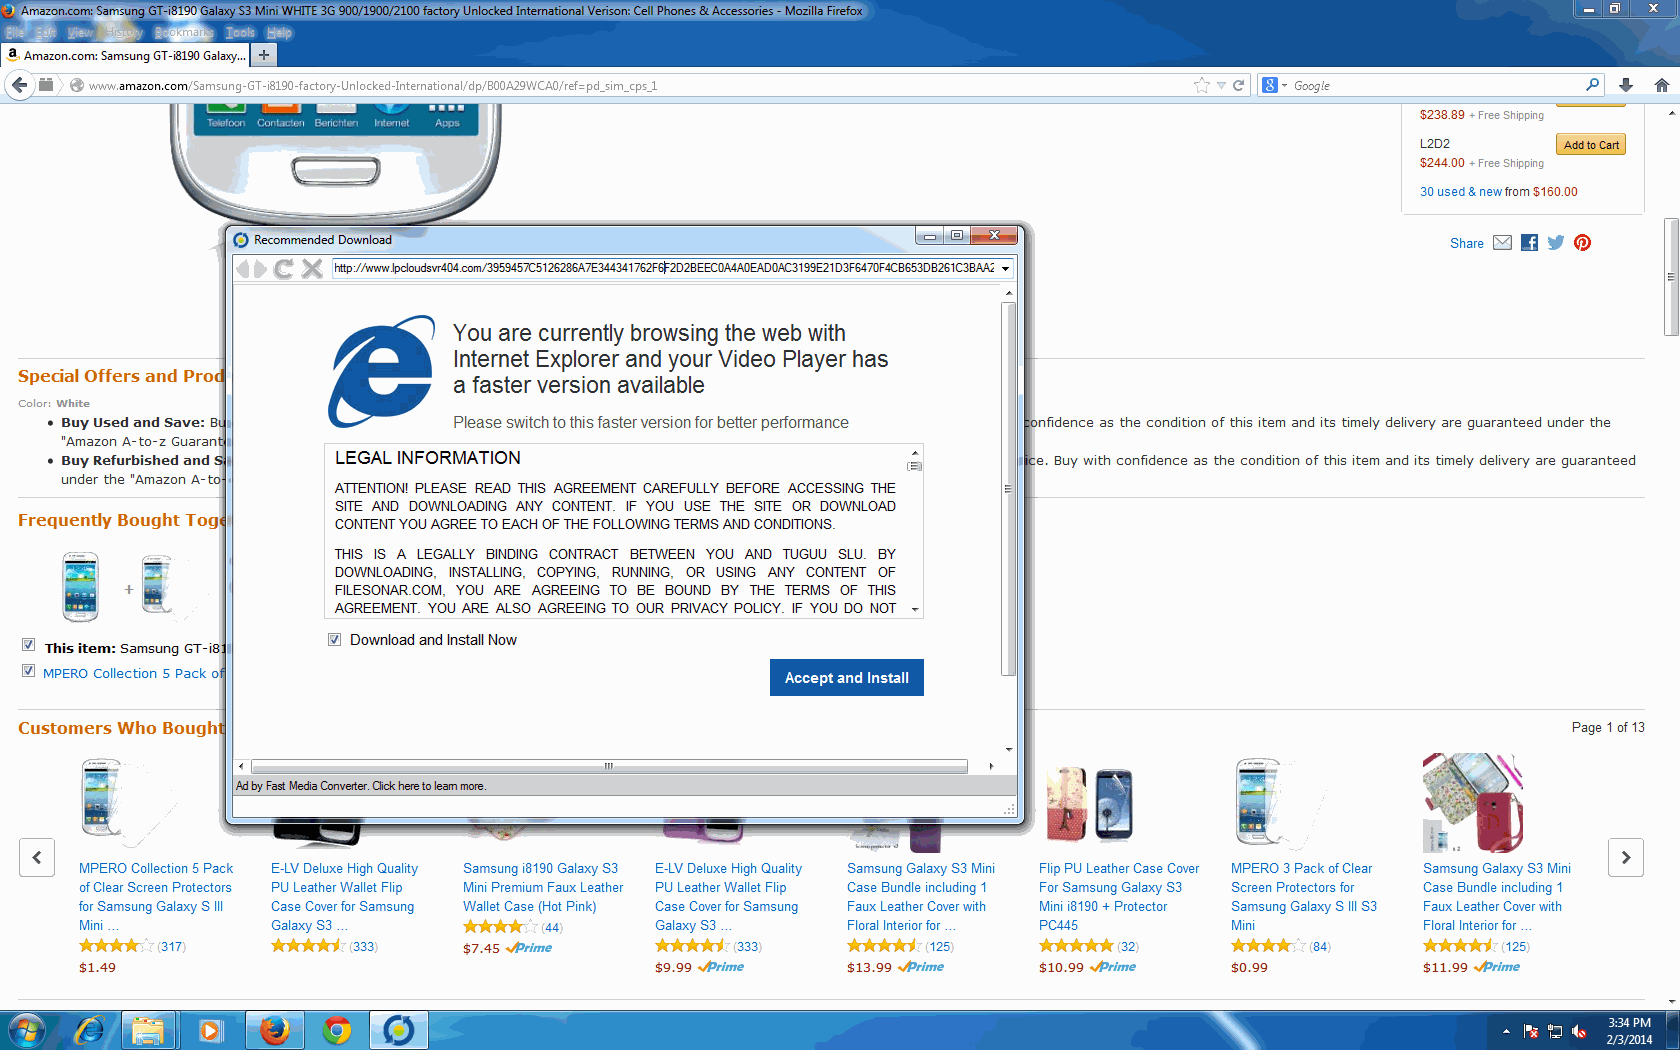Click popup vertical scrollbar thumb
Screen dimensions: 1680x1050
(x=1009, y=490)
